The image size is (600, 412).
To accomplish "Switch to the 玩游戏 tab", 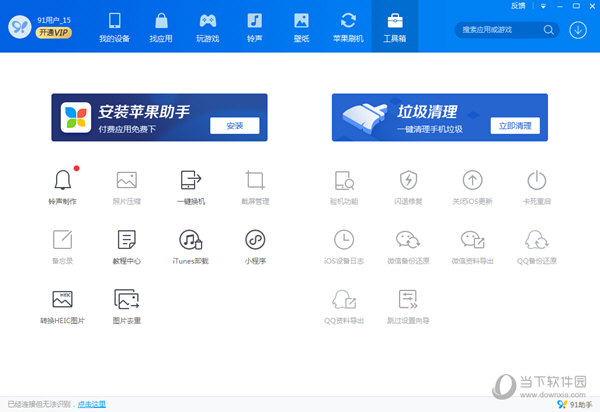I will click(x=208, y=27).
